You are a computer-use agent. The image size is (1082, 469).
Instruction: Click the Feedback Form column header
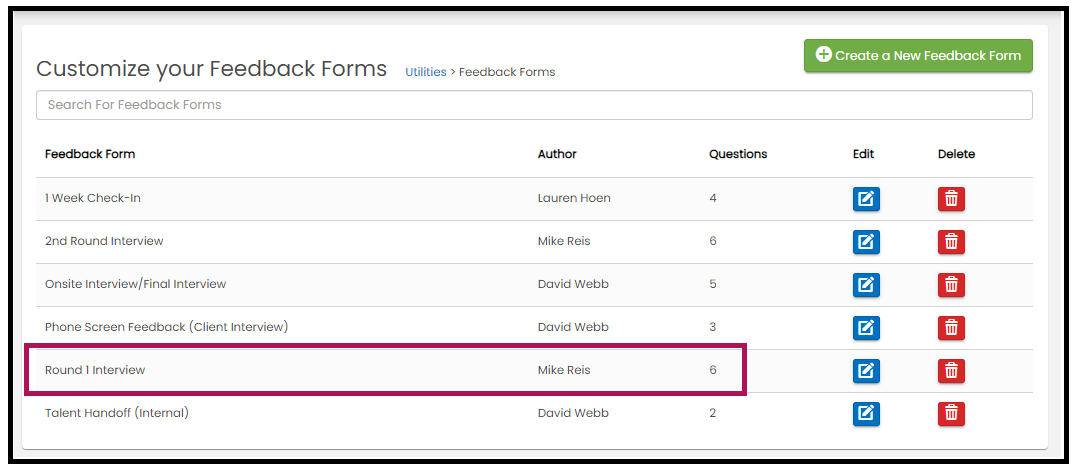[x=90, y=154]
